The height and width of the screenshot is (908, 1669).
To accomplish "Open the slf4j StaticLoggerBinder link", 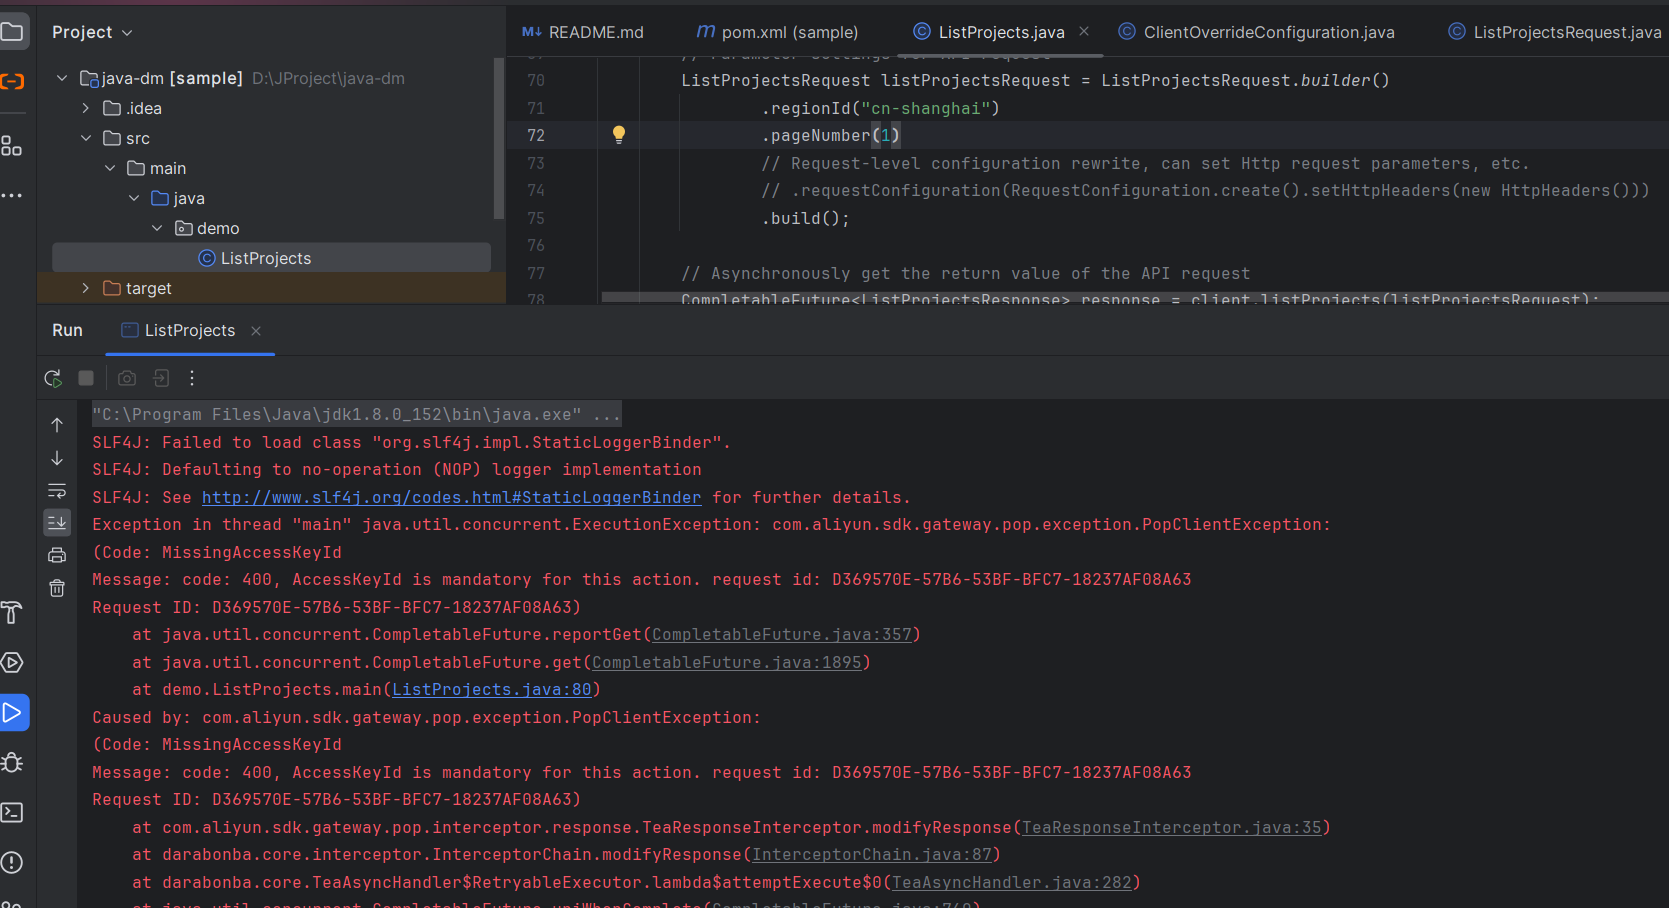I will pyautogui.click(x=451, y=497).
